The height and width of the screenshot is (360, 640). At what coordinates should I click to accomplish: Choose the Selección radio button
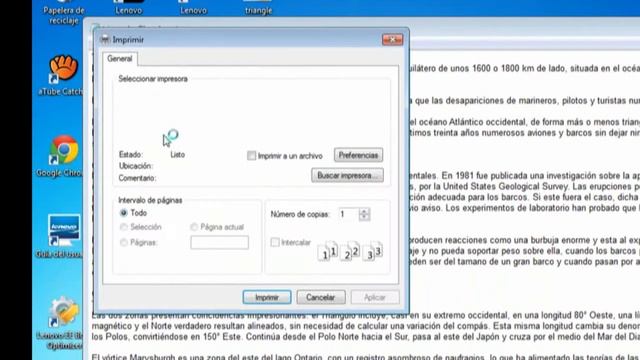click(x=123, y=227)
